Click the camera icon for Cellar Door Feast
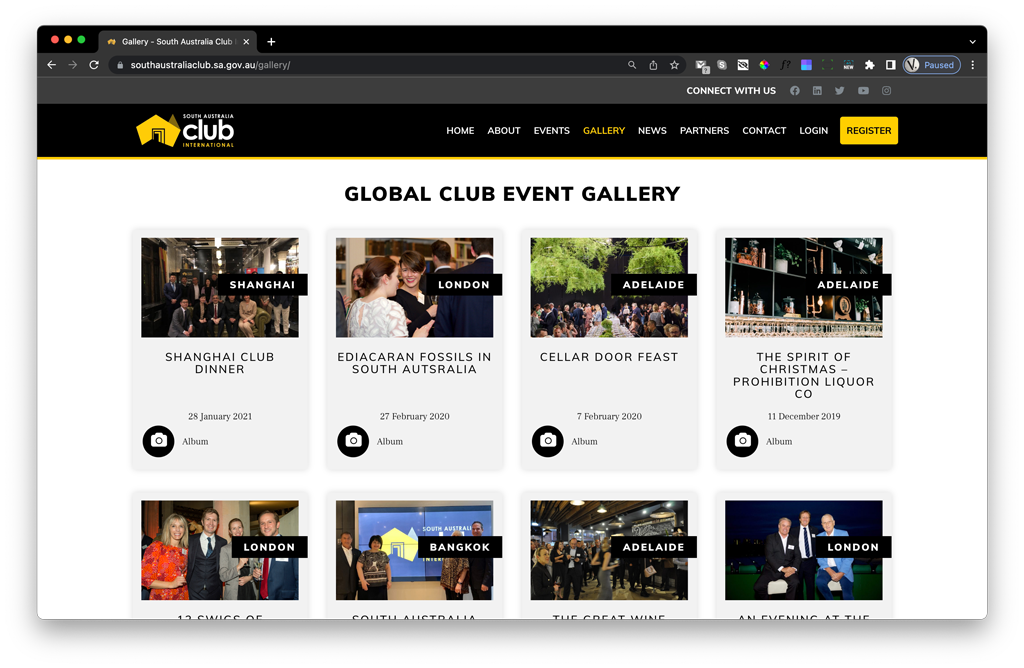 click(x=548, y=441)
